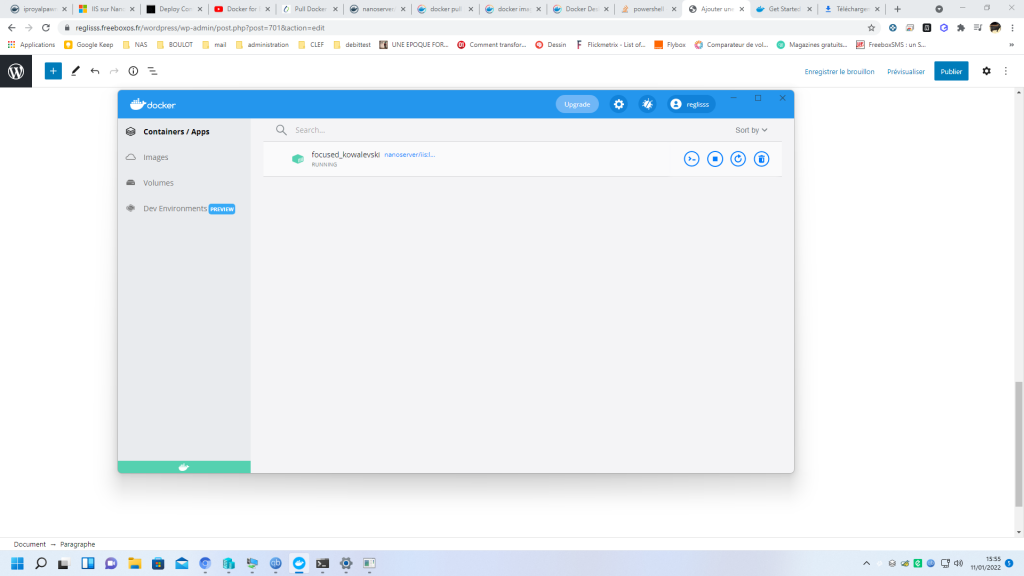Open Docker troubleshoot bug icon

click(x=648, y=104)
